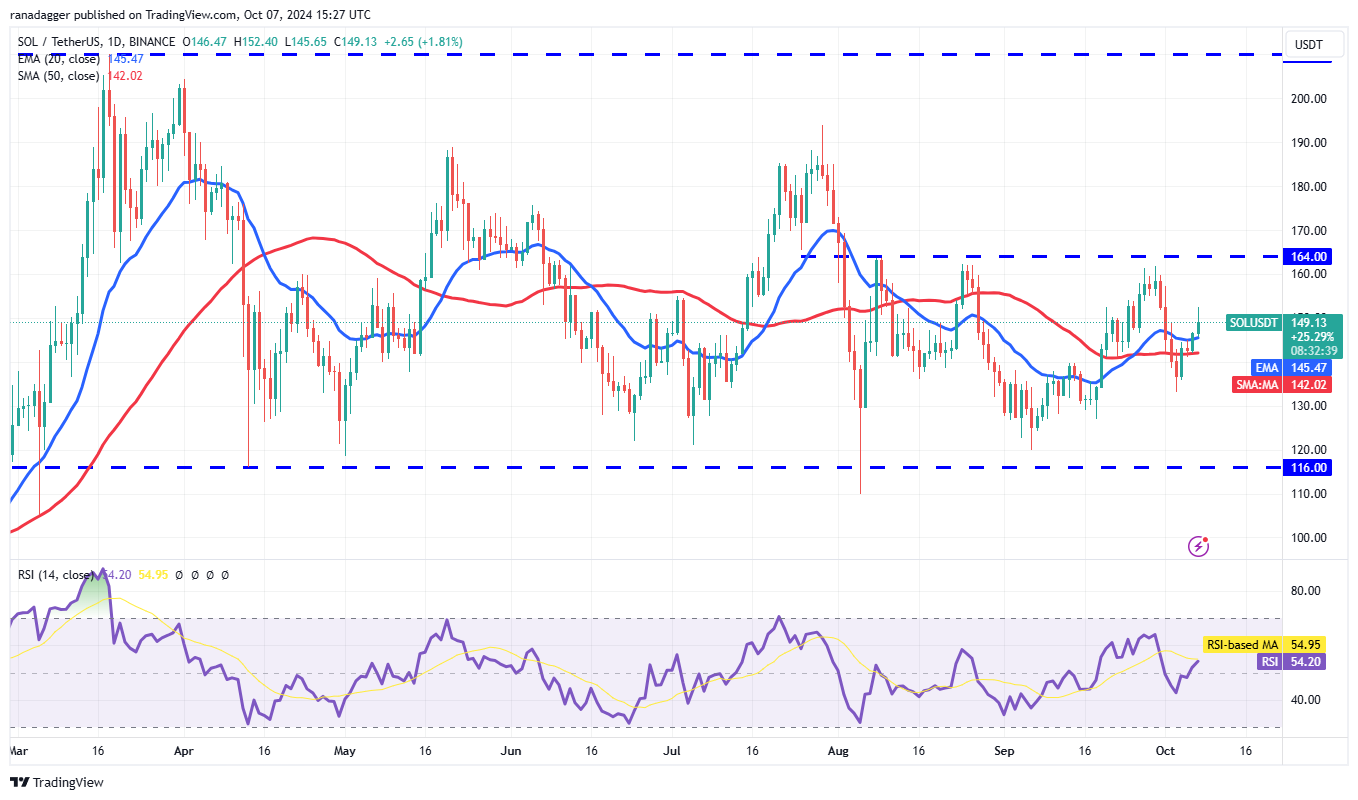Image resolution: width=1358 pixels, height=800 pixels.
Task: Click the purple lightning bolt events icon
Action: click(1199, 546)
